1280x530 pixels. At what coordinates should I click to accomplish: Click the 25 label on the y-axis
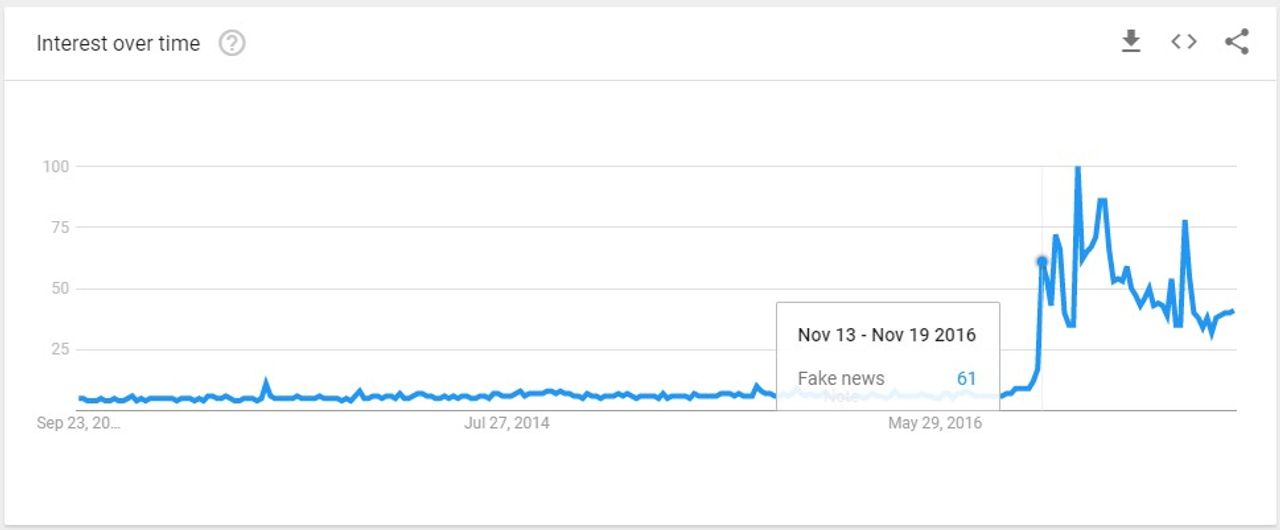coord(58,349)
